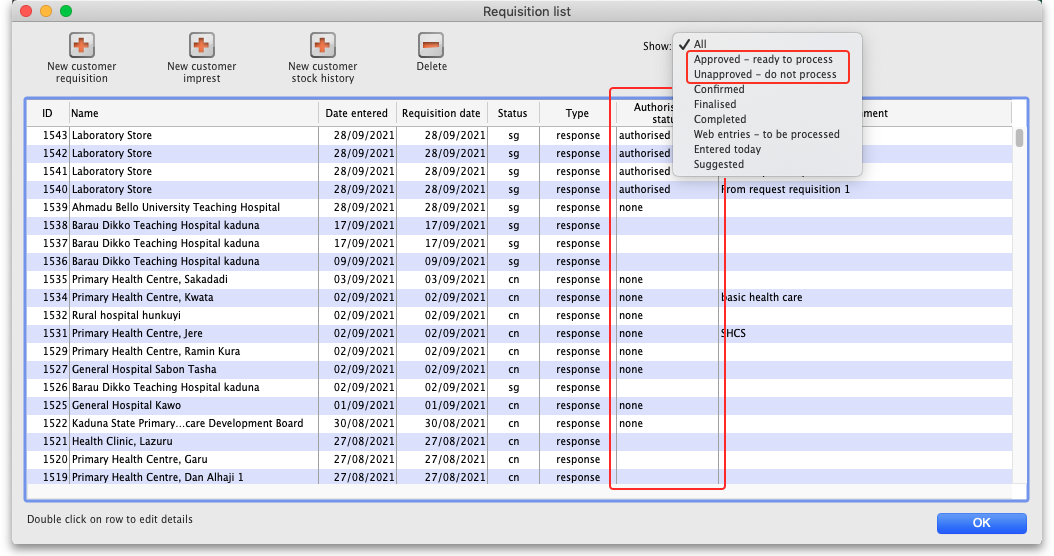Select the Suggested filter option
Viewport: 1054px width, 556px height.
pos(719,165)
